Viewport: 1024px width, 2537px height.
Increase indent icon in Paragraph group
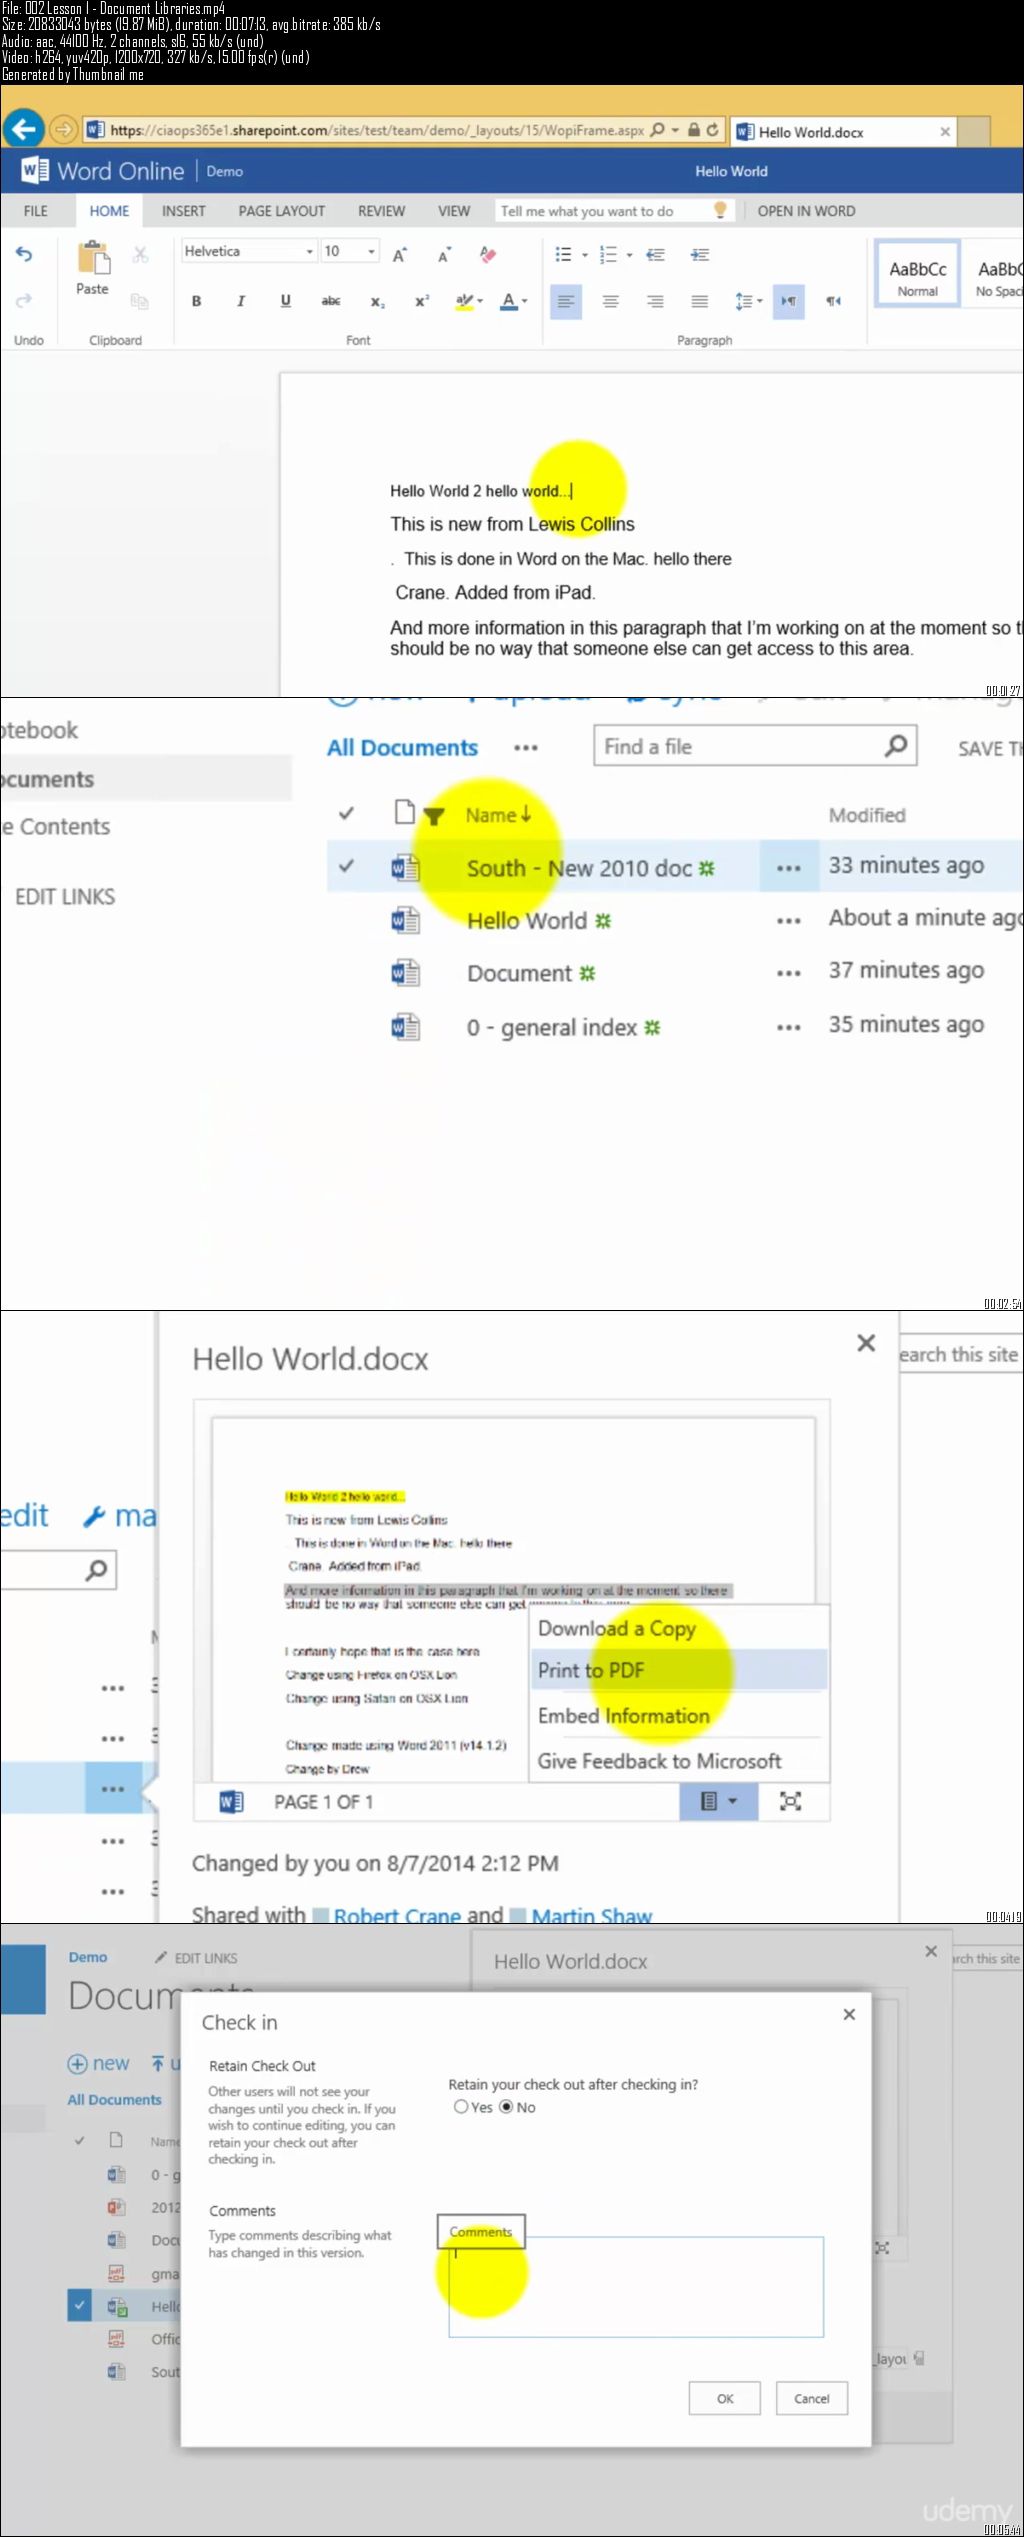click(700, 255)
